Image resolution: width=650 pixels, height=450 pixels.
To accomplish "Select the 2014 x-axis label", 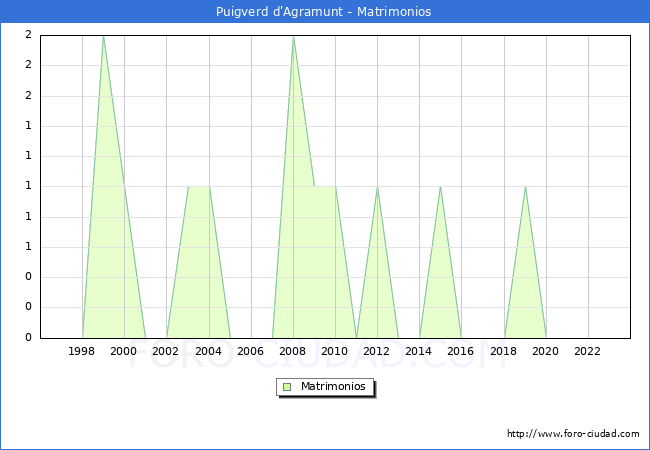I will tap(419, 351).
